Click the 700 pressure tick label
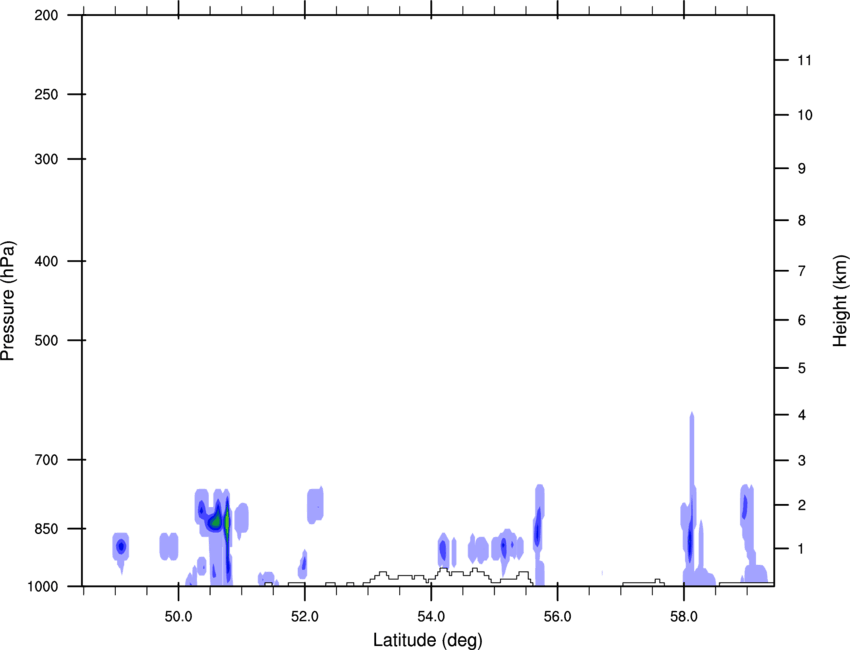 point(47,460)
